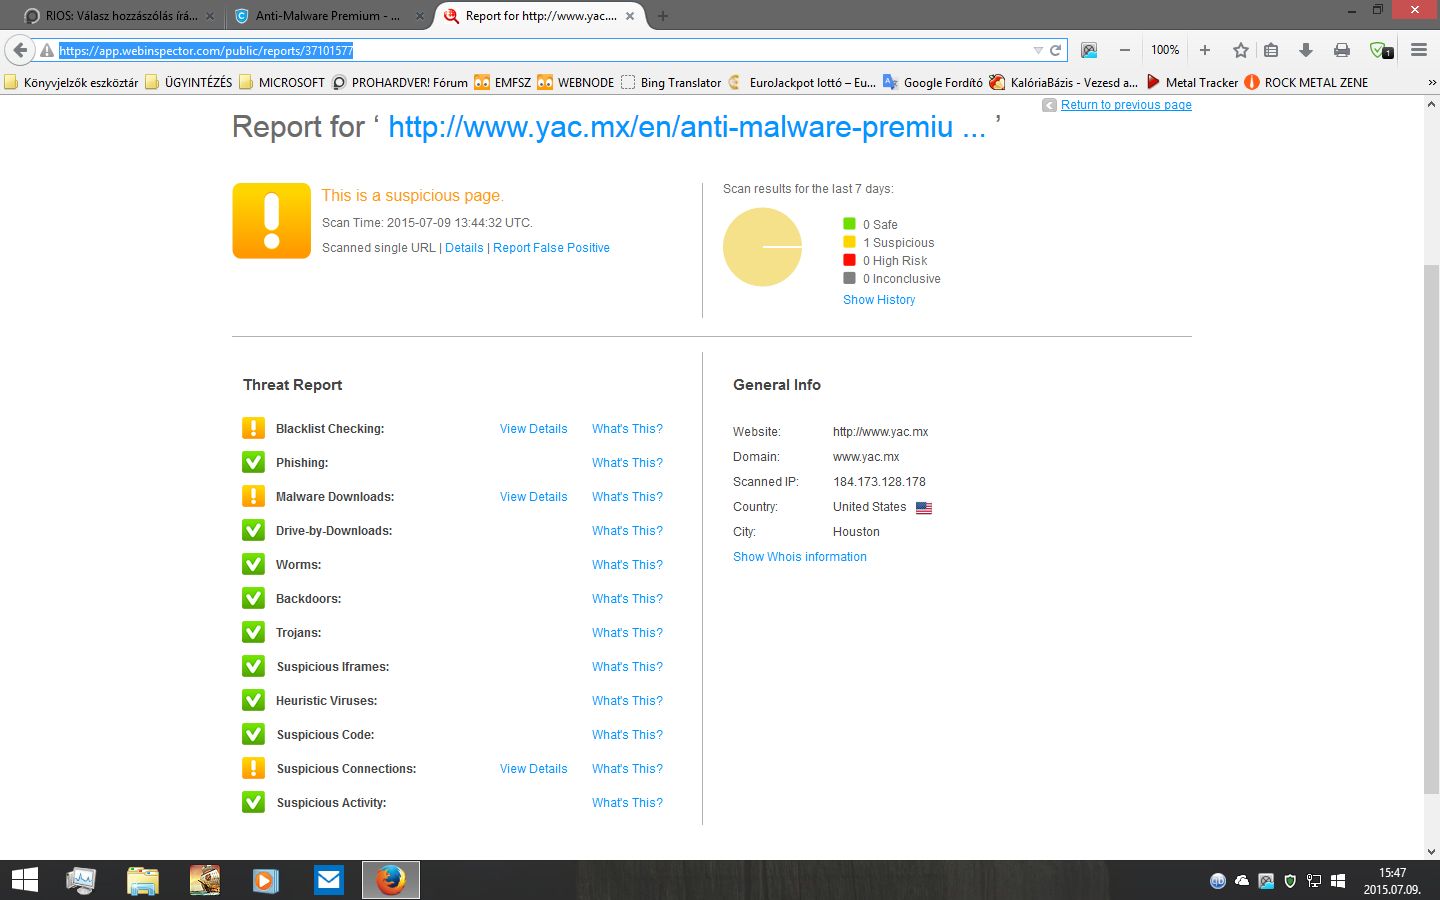Image resolution: width=1440 pixels, height=900 pixels.
Task: Click the Details link under scan time
Action: 464,248
